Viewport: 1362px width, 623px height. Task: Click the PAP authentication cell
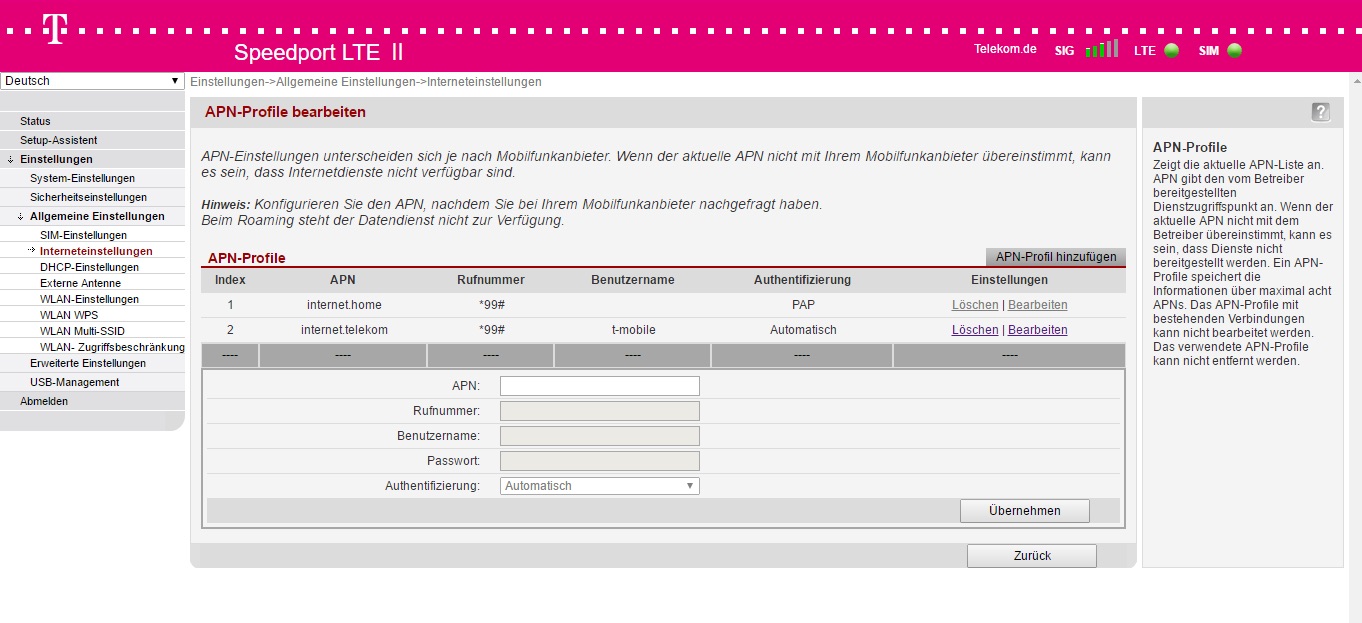803,305
